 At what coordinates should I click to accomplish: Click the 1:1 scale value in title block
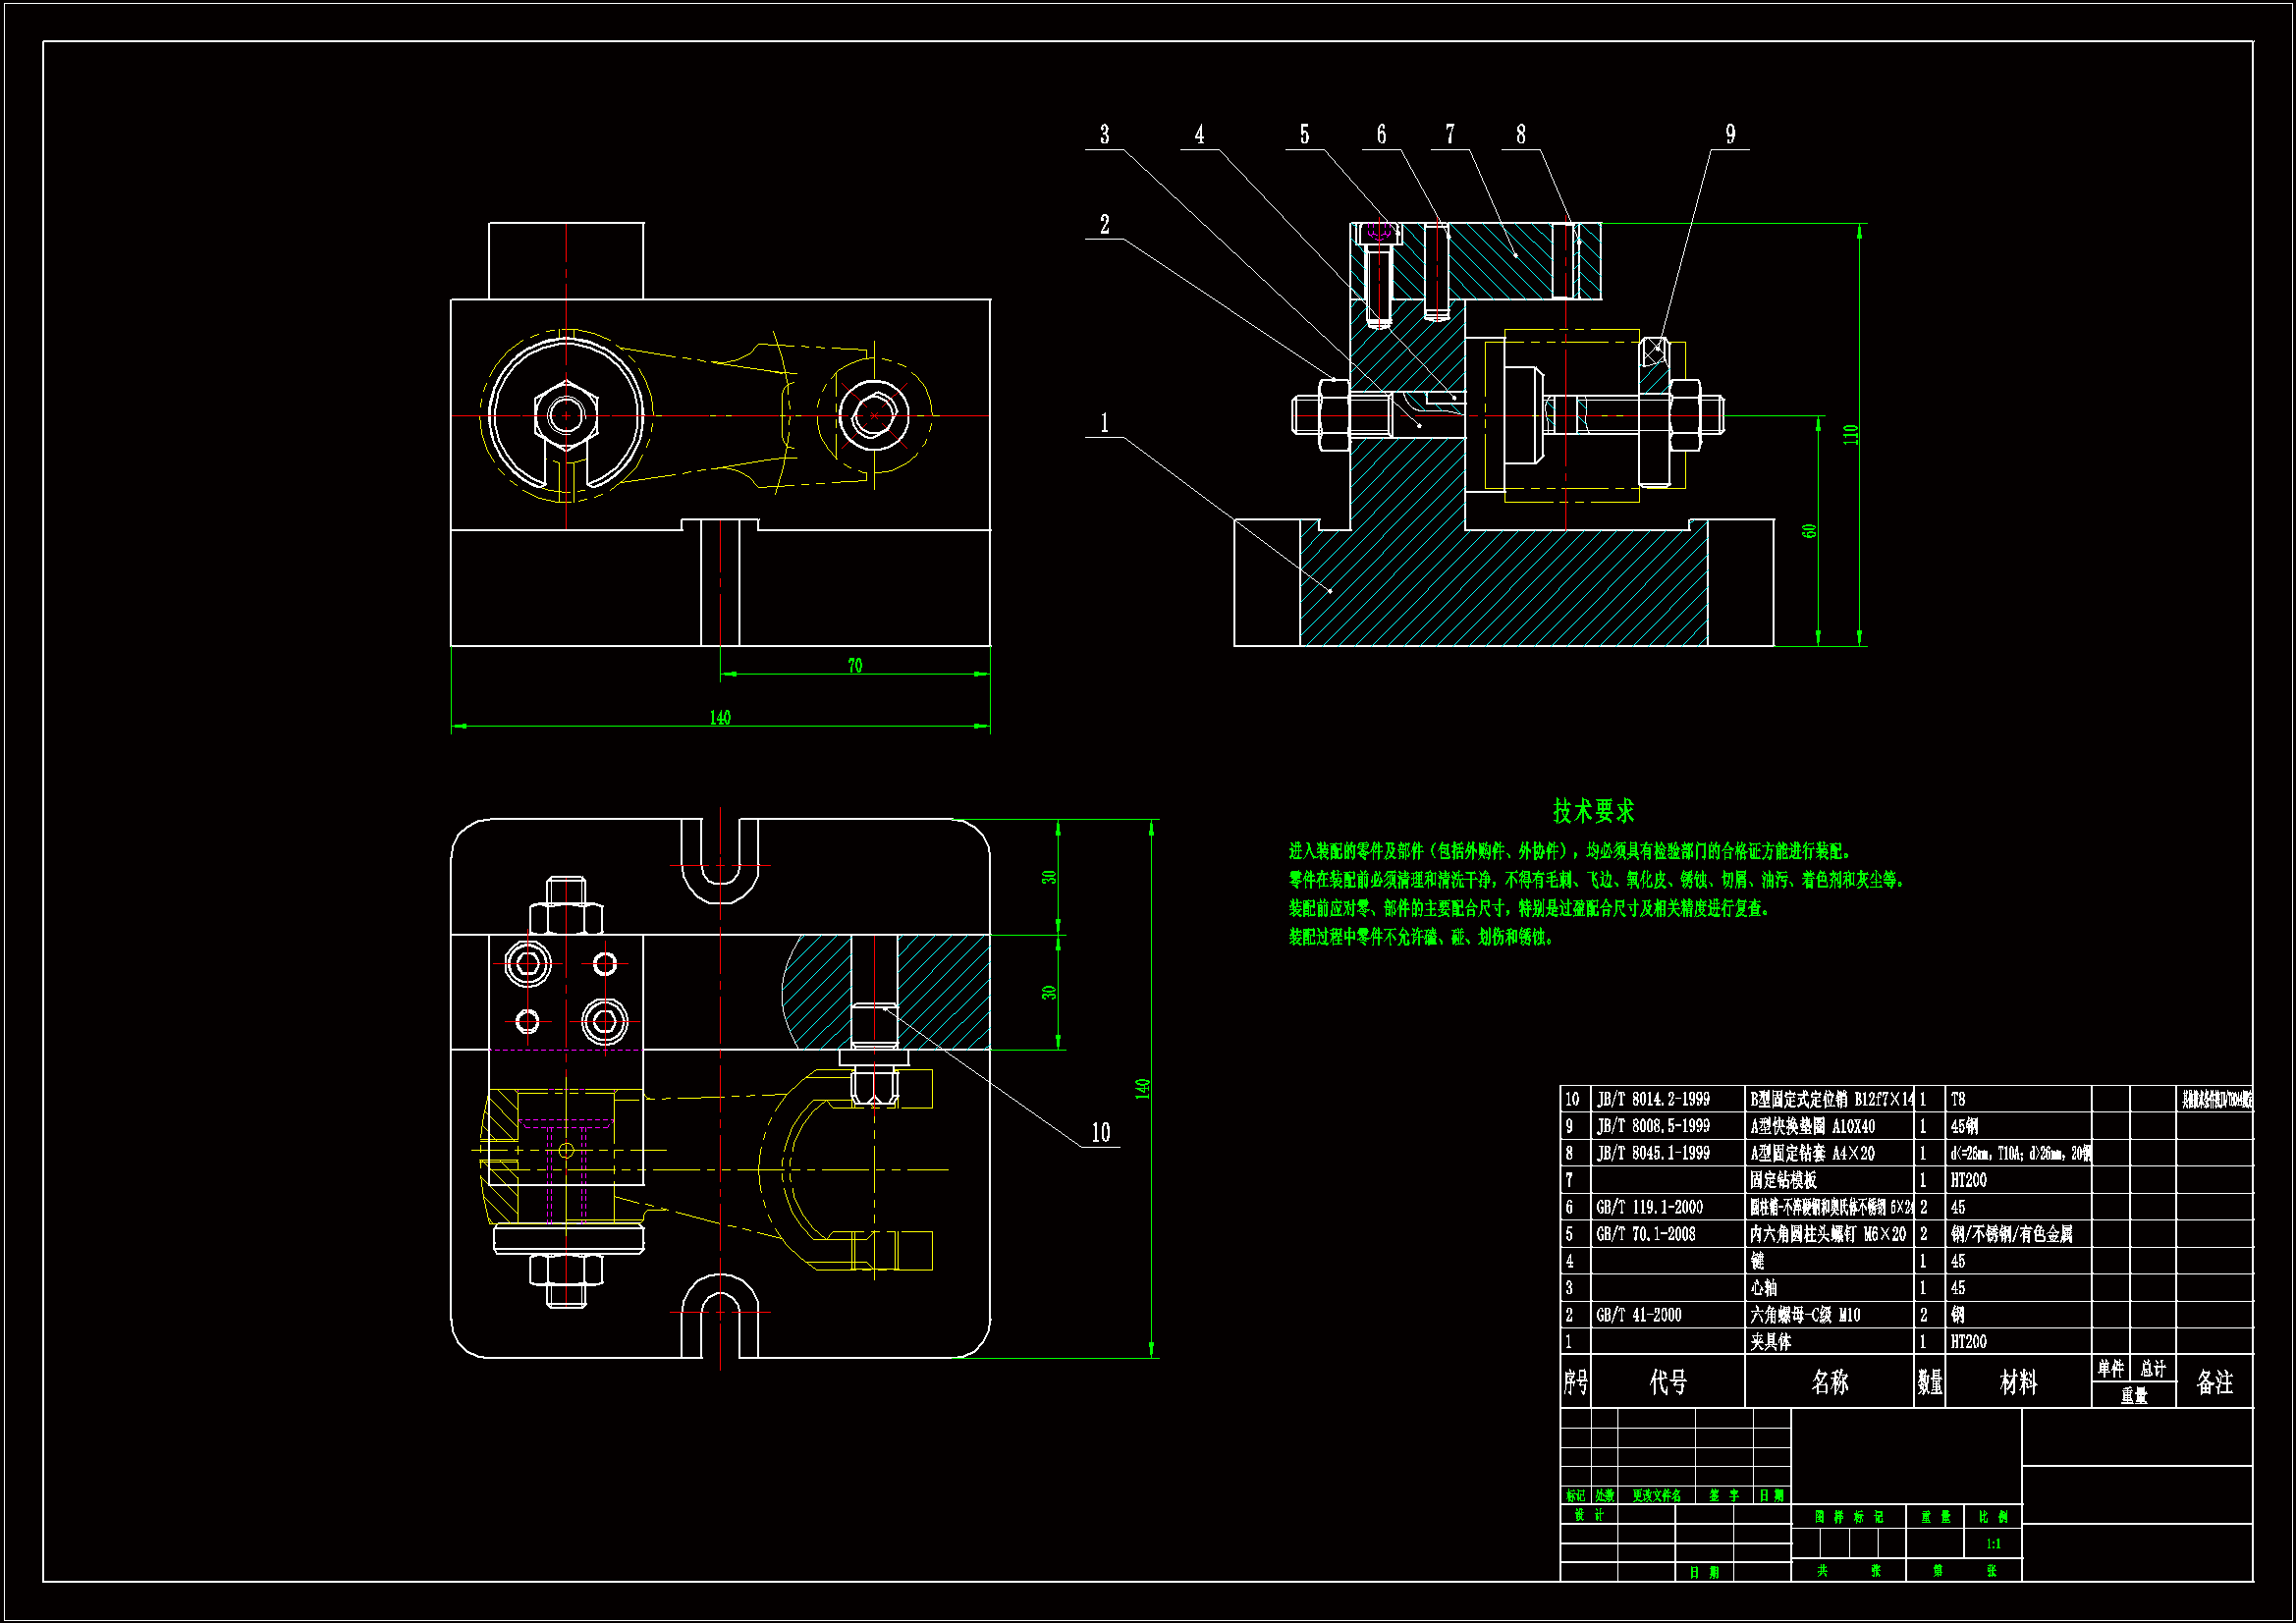tap(1993, 1544)
